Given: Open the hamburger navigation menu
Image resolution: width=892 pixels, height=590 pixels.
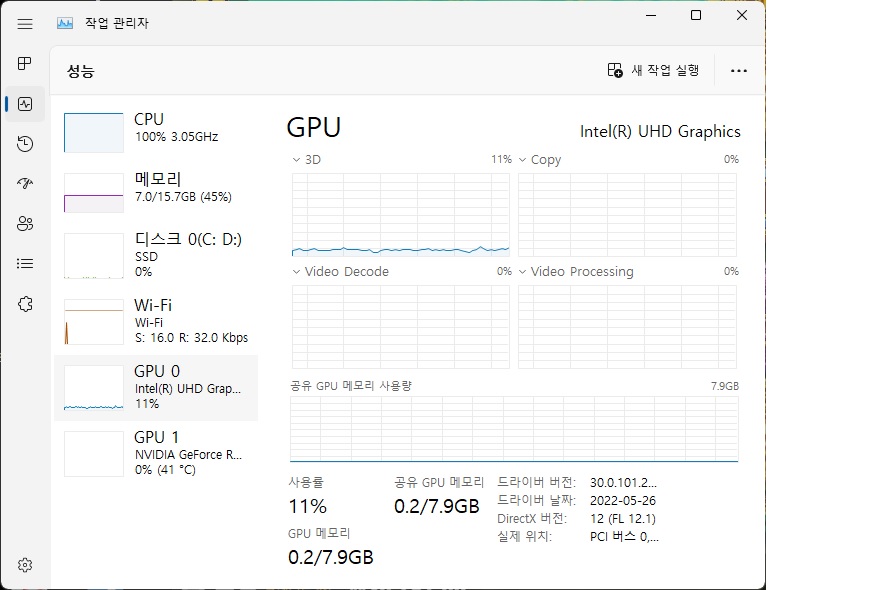Looking at the screenshot, I should 24,24.
